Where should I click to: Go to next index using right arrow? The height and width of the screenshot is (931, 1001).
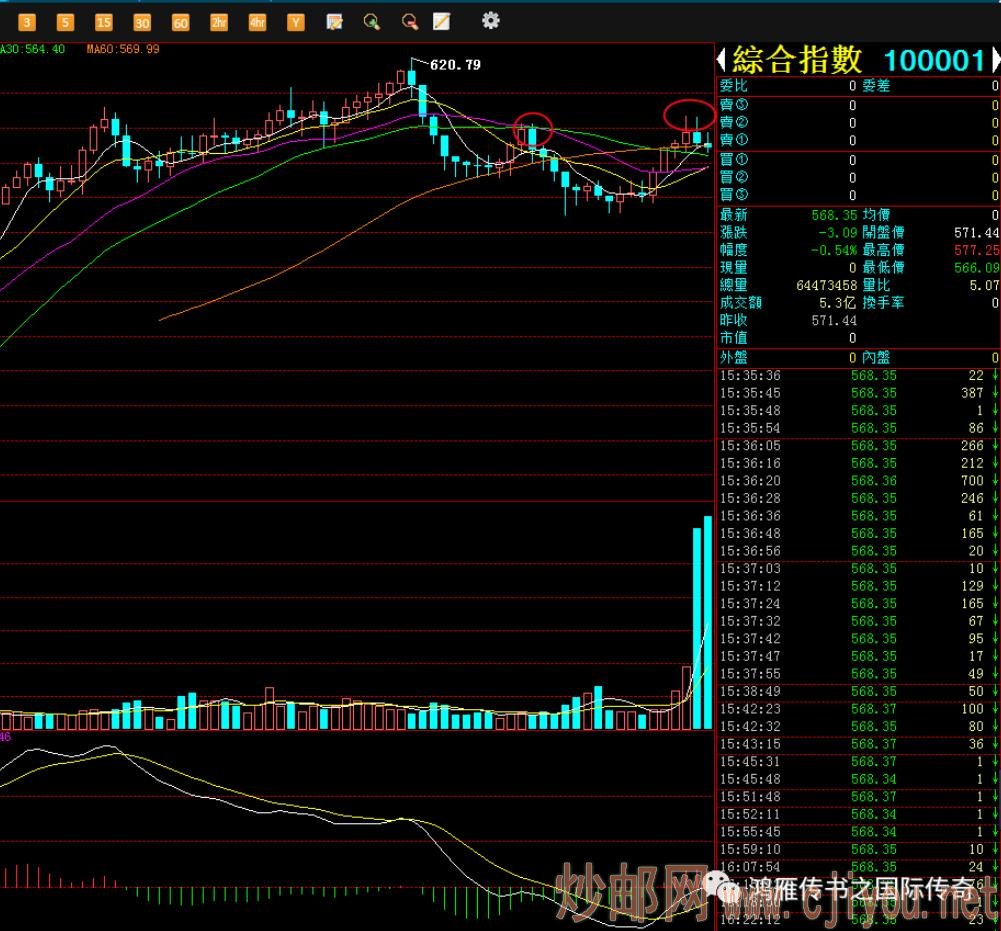point(993,60)
